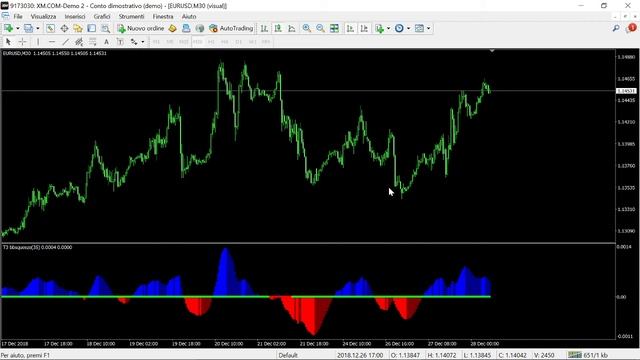The image size is (640, 360).
Task: Select the Crosshair tool
Action: tap(22, 42)
